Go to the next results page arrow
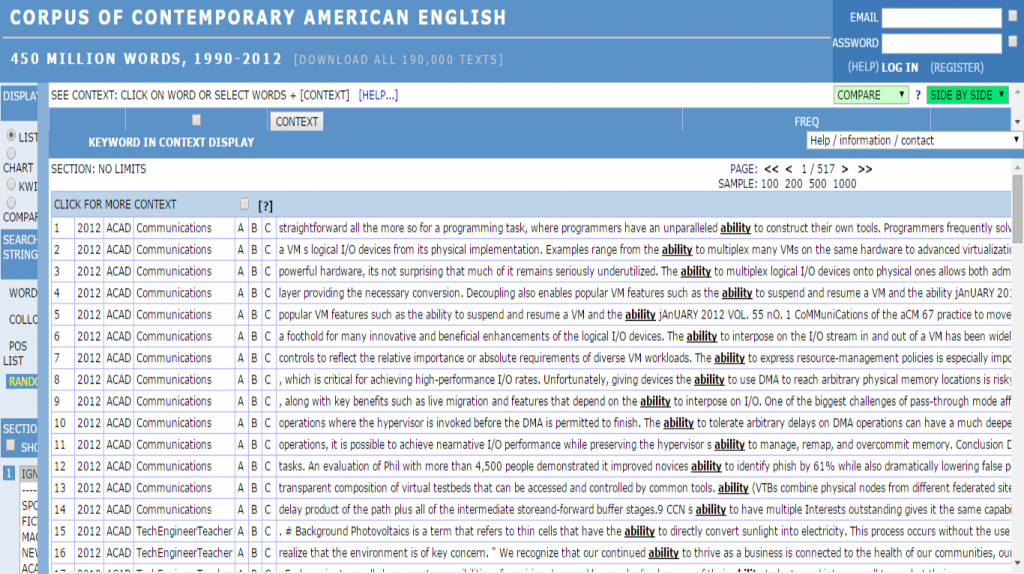 845,169
